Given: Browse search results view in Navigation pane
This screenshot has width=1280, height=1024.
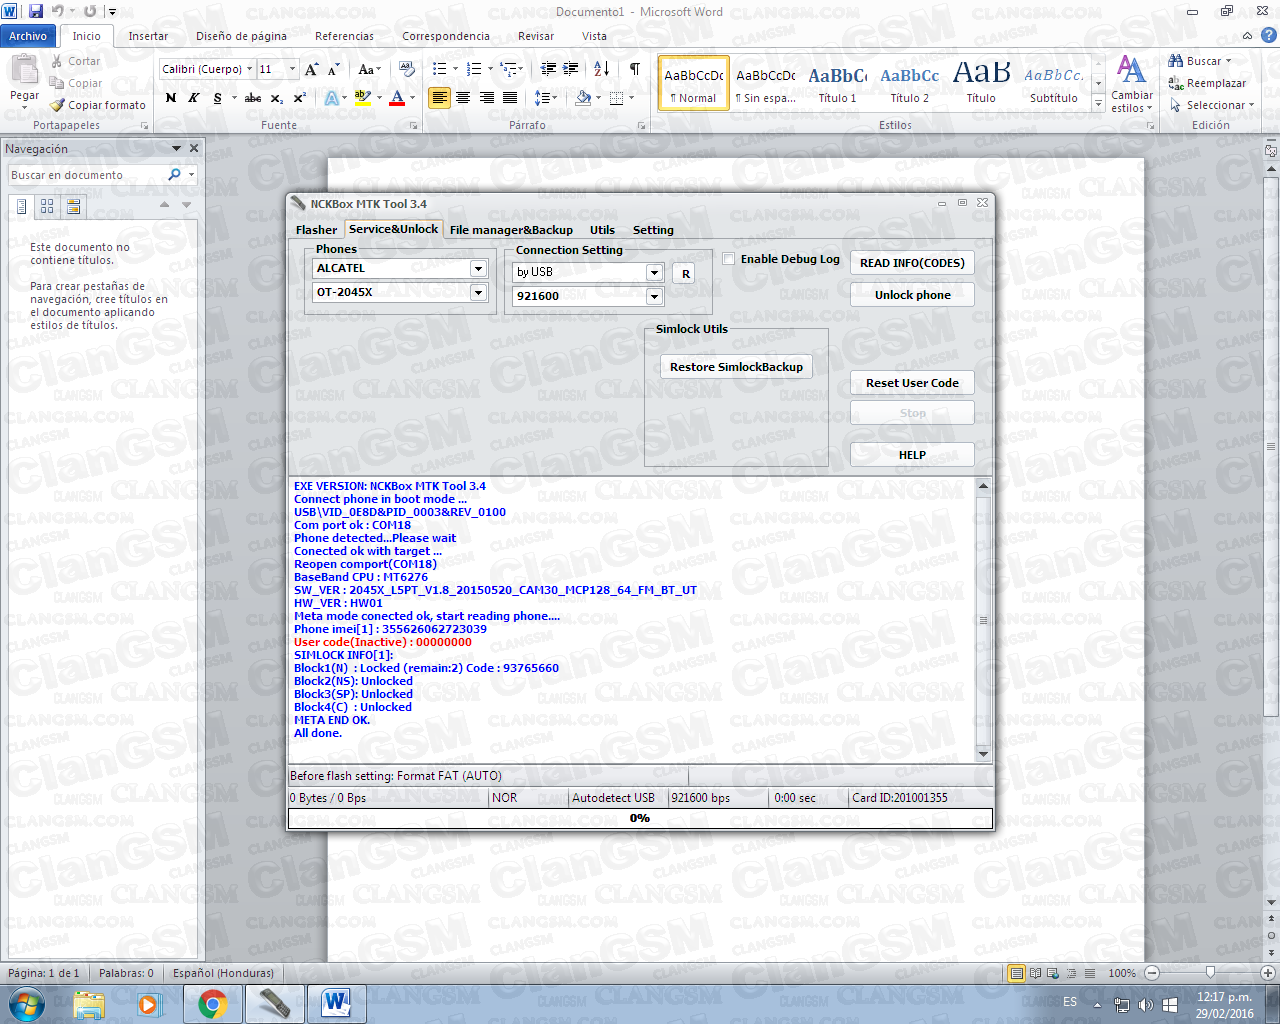Looking at the screenshot, I should point(73,206).
